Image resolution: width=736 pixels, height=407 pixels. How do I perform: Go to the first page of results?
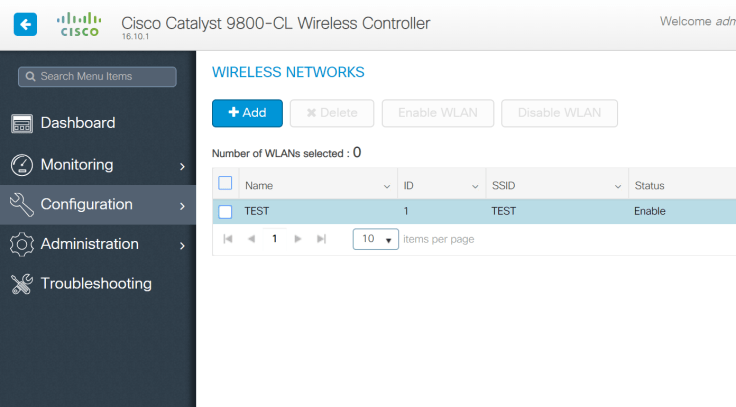(x=228, y=239)
